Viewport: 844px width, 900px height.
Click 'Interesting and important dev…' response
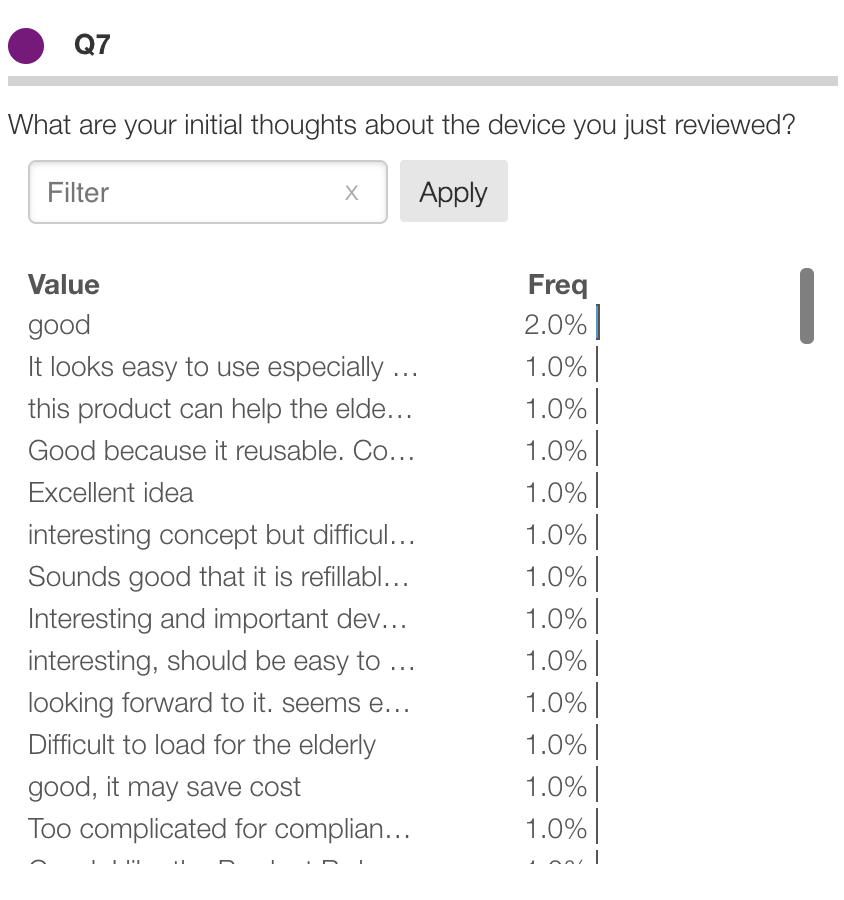[x=217, y=619]
